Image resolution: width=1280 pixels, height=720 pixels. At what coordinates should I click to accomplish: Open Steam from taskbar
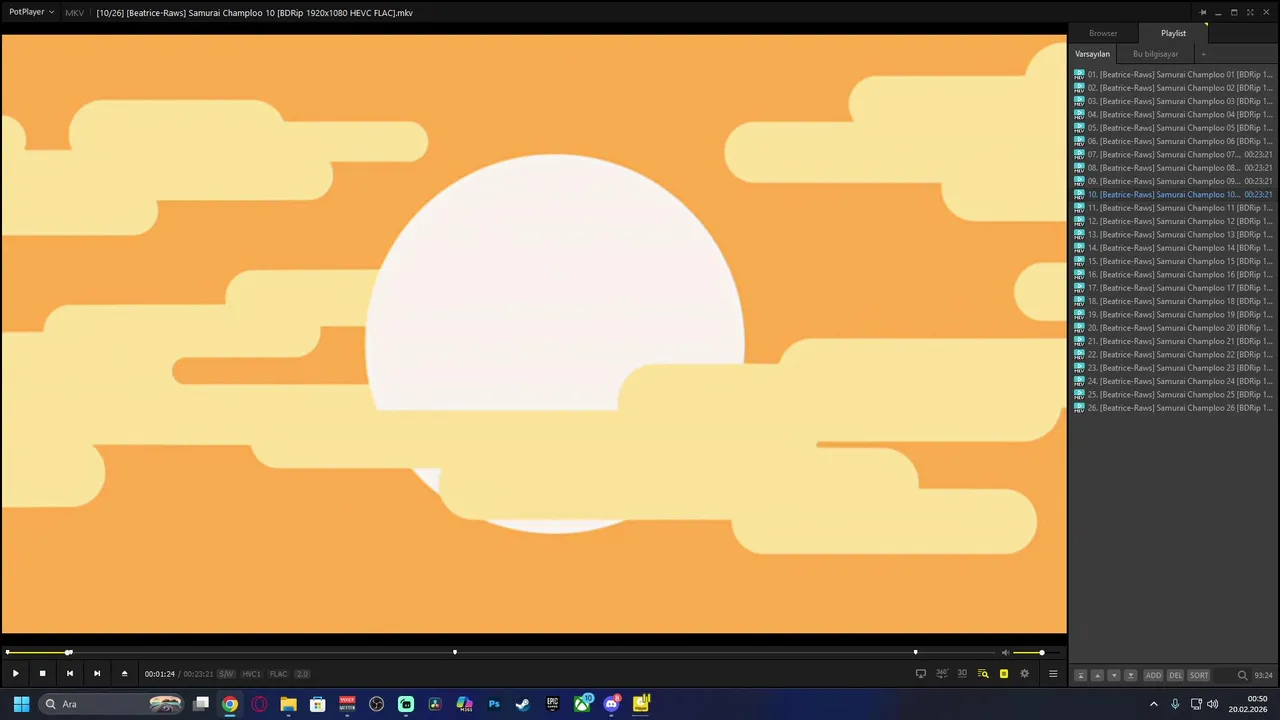pyautogui.click(x=523, y=704)
